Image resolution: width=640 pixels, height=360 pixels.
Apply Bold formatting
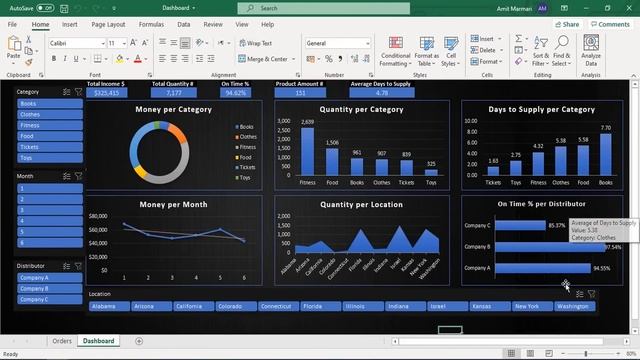pyautogui.click(x=54, y=59)
